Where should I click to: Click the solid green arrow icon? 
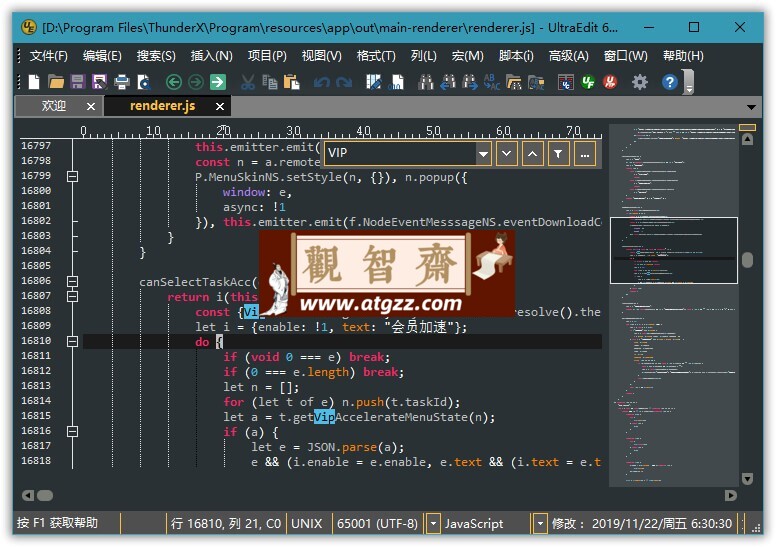coord(218,82)
